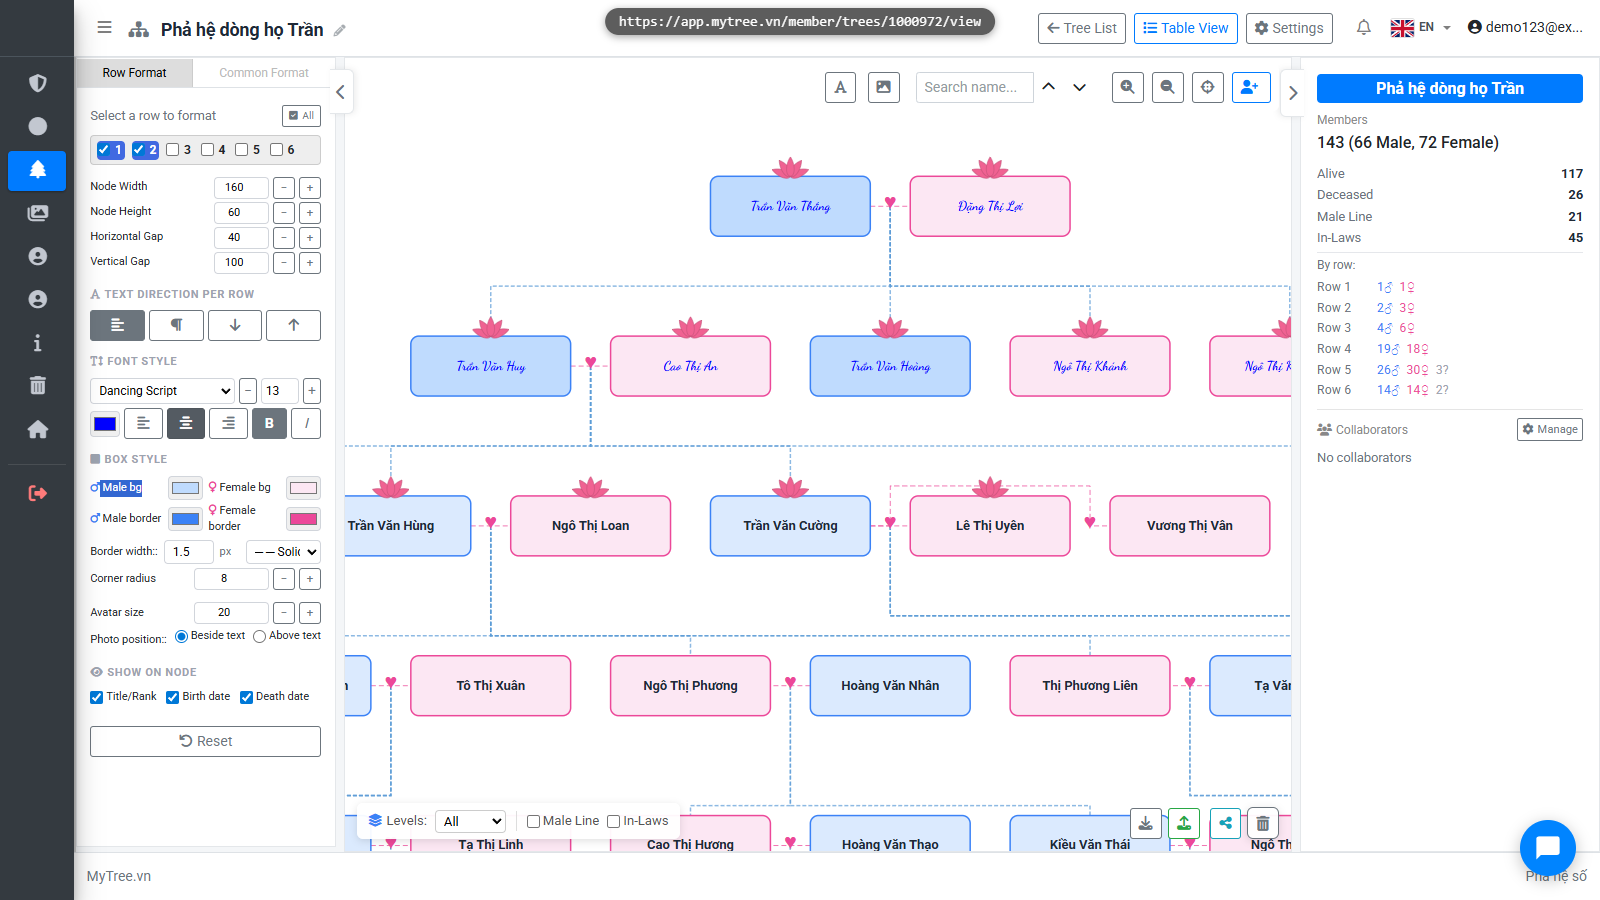This screenshot has height=900, width=1600.
Task: Check row 5 checkbox
Action: point(241,150)
